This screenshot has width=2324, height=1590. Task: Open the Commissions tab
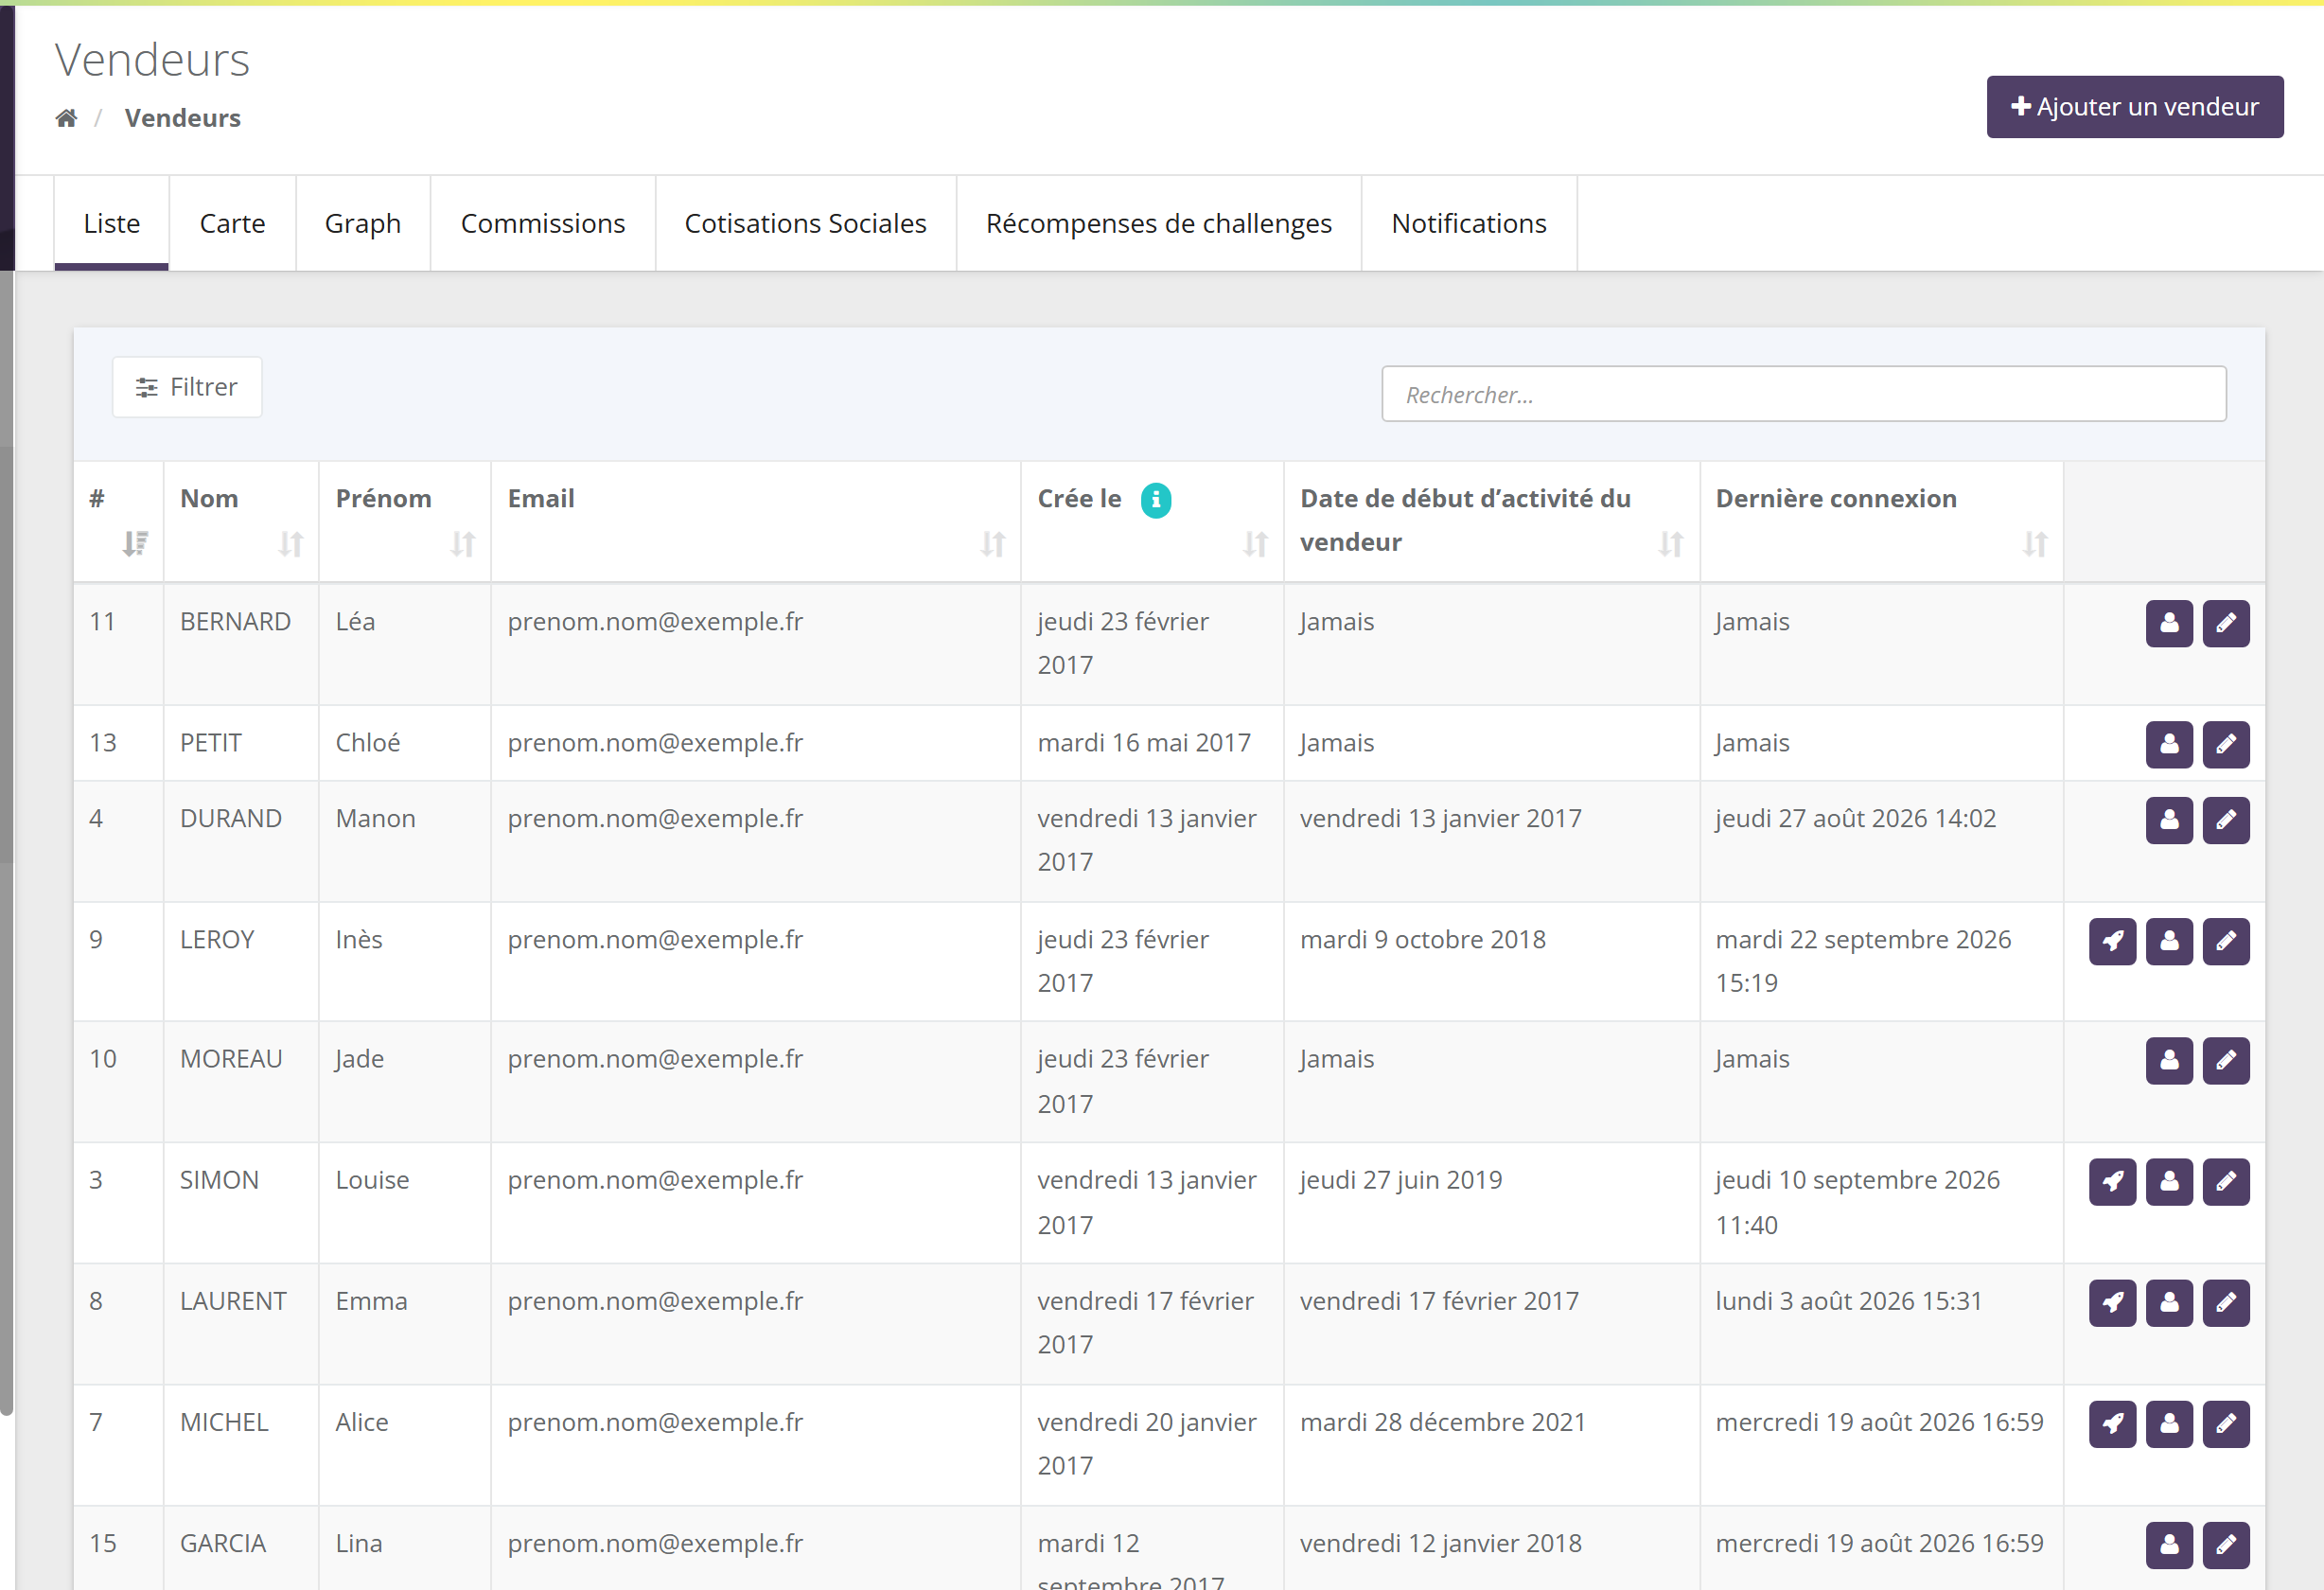(x=543, y=223)
